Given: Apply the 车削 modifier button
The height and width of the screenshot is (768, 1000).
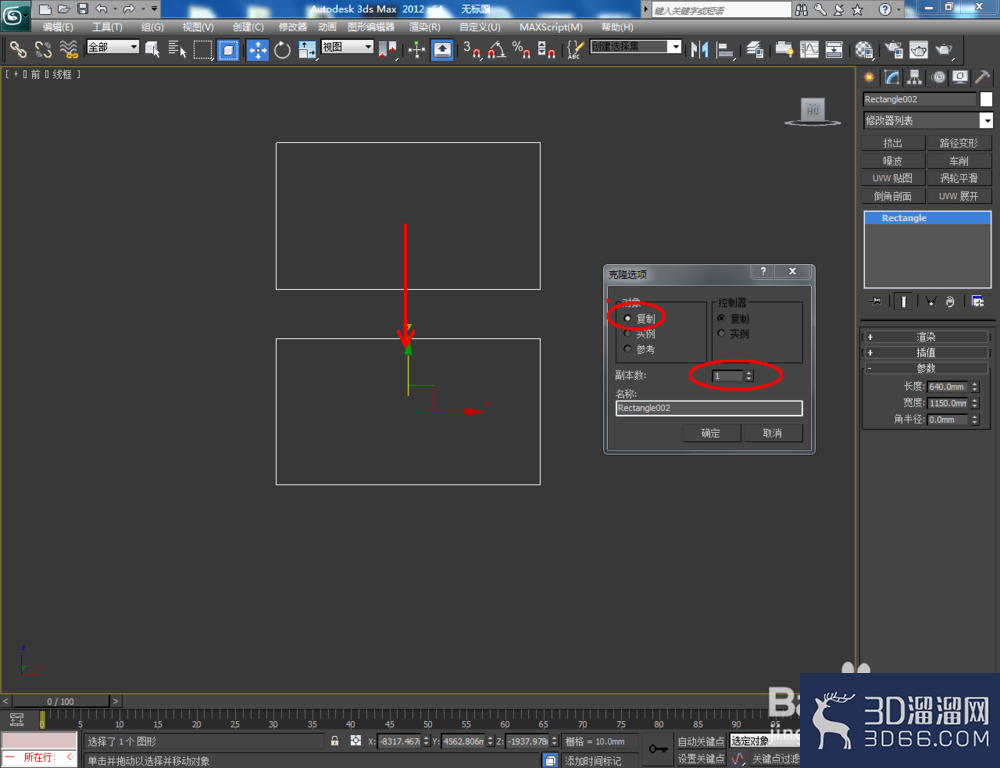Looking at the screenshot, I should pos(959,161).
